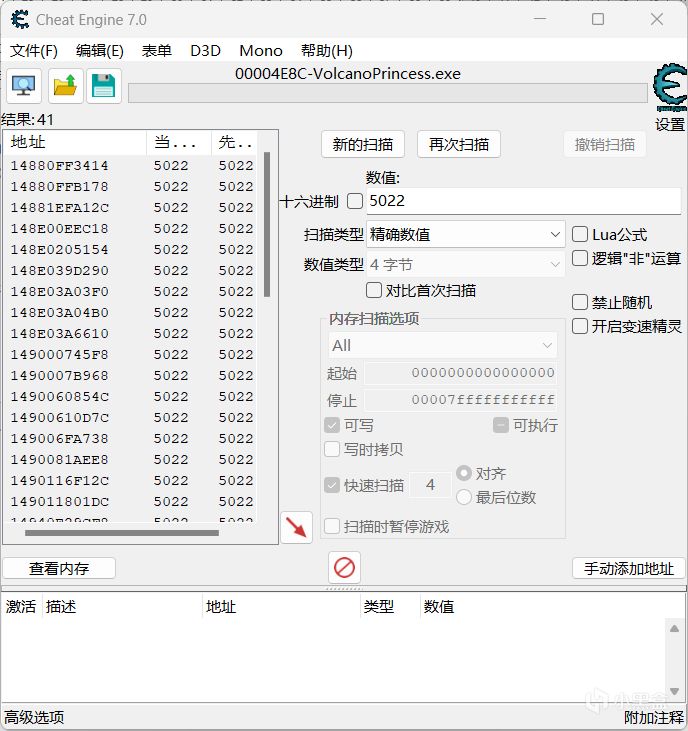The width and height of the screenshot is (688, 731).
Task: Save the cheat table with the floppy icon
Action: point(103,86)
